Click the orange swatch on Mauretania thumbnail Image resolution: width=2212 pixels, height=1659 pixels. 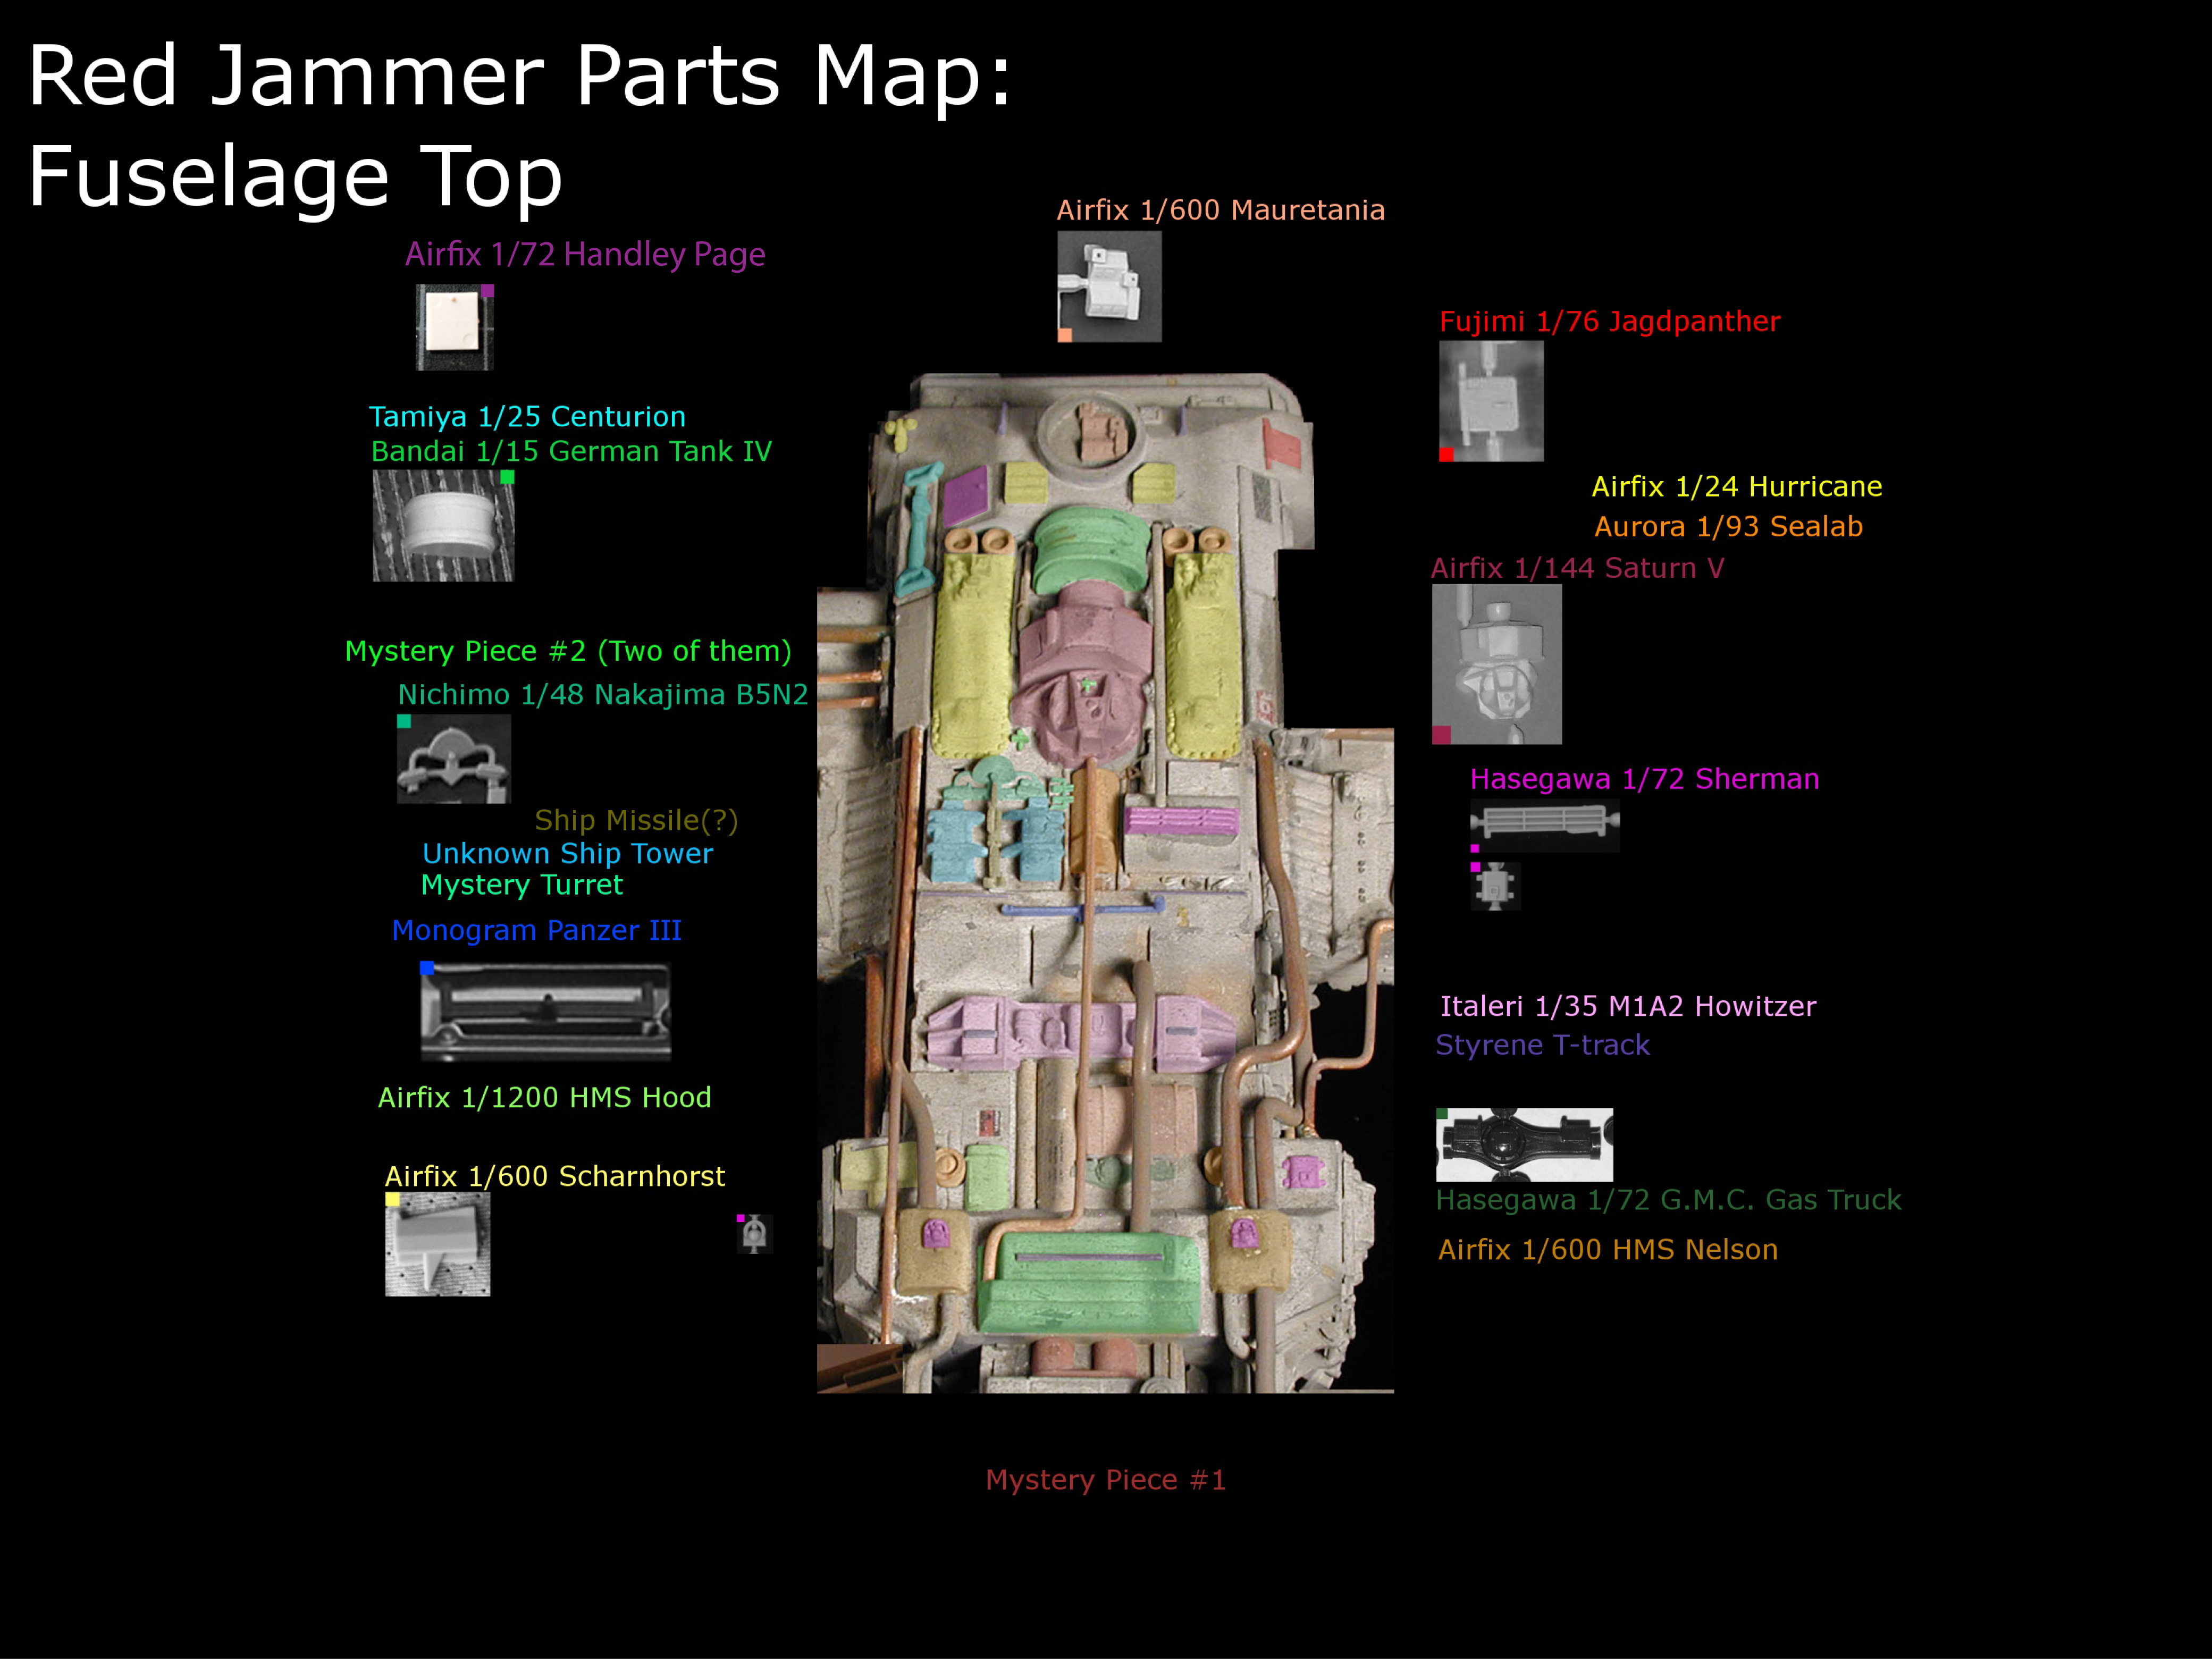point(1065,335)
